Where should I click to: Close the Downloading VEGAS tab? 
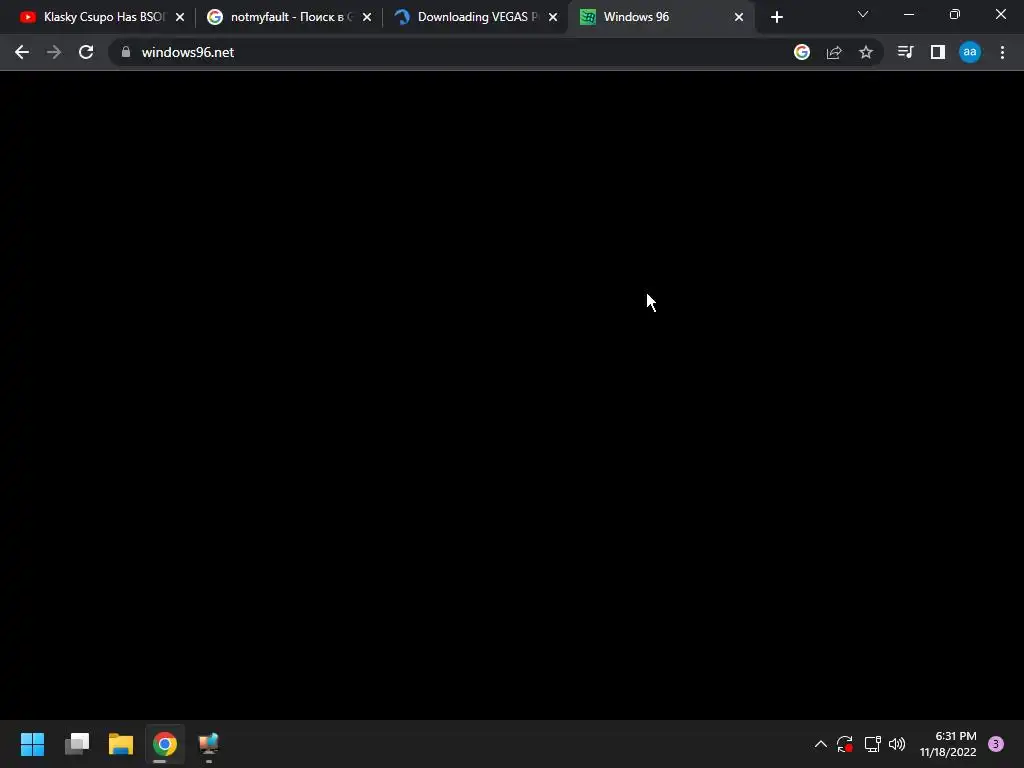pos(553,17)
